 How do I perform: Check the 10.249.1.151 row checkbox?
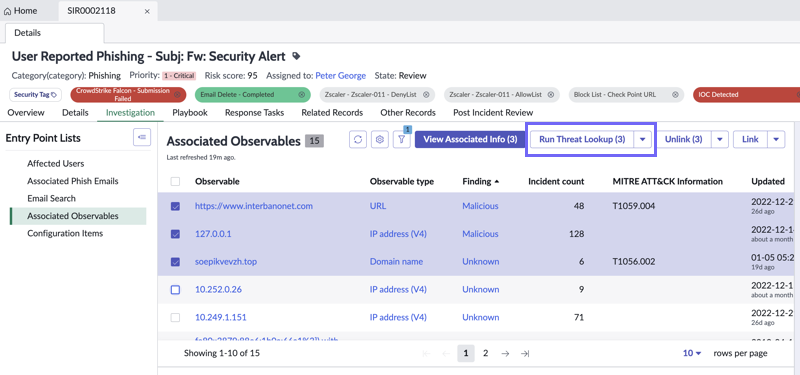[x=175, y=317]
